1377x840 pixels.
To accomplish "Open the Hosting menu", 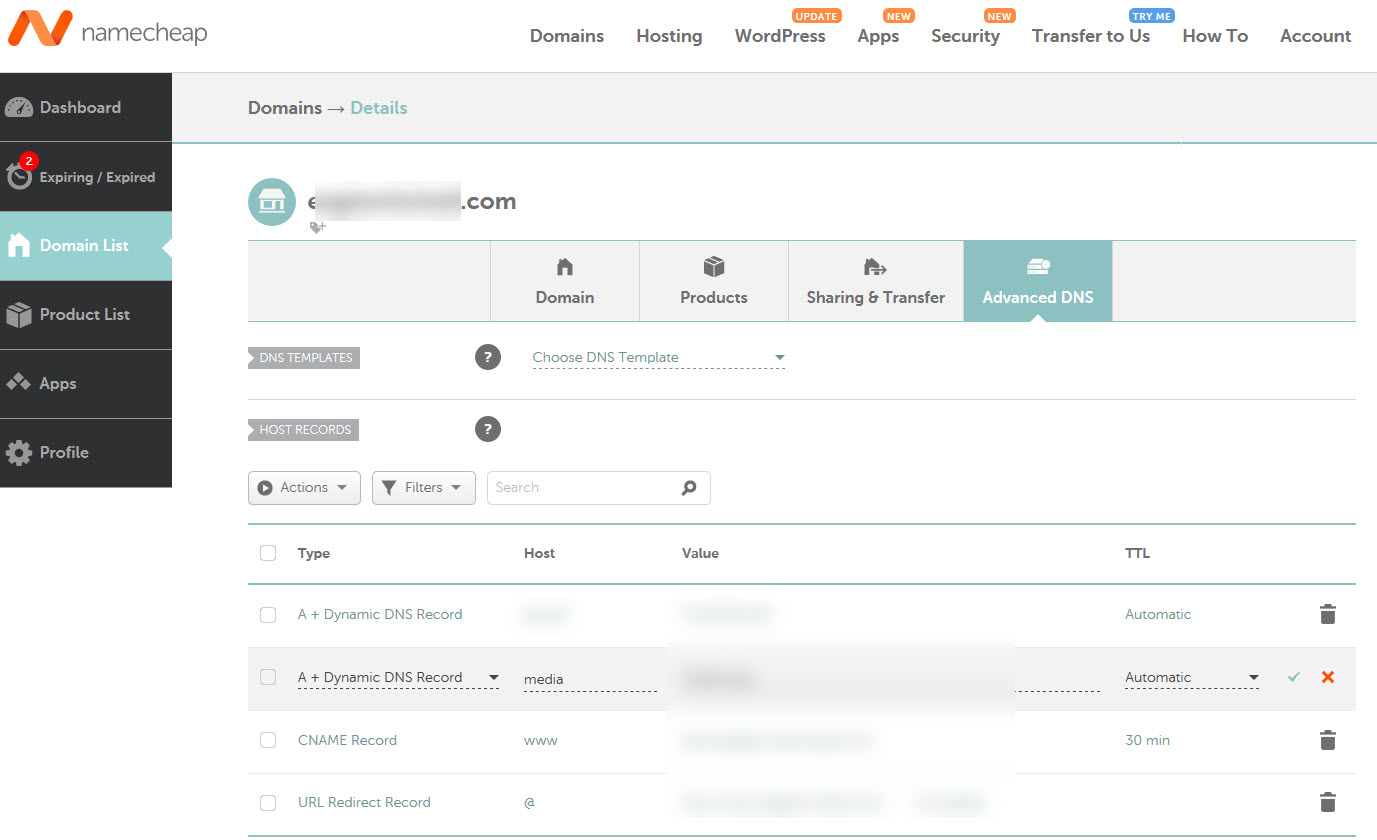I will click(668, 36).
